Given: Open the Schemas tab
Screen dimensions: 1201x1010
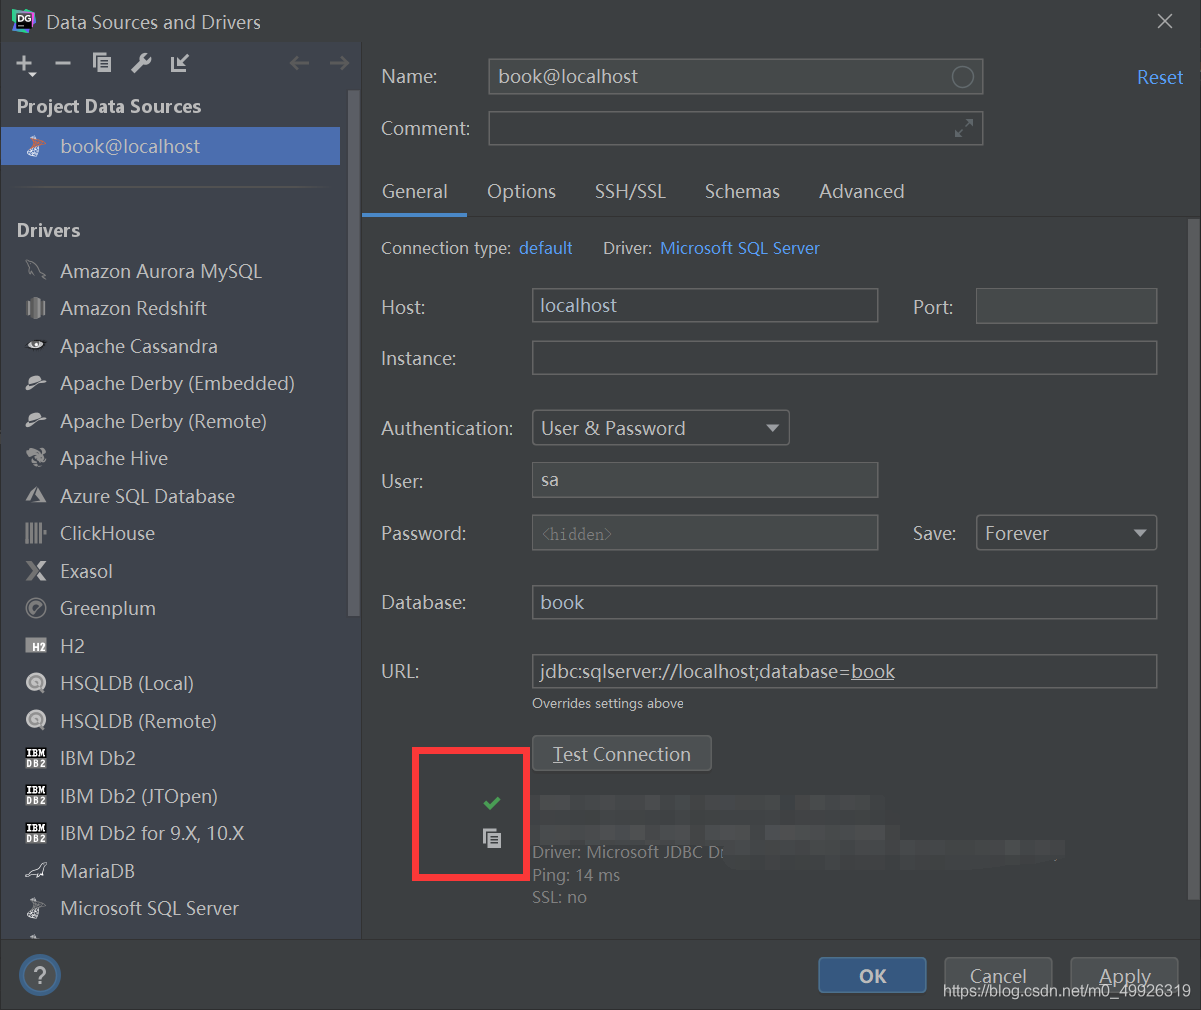Looking at the screenshot, I should [742, 191].
